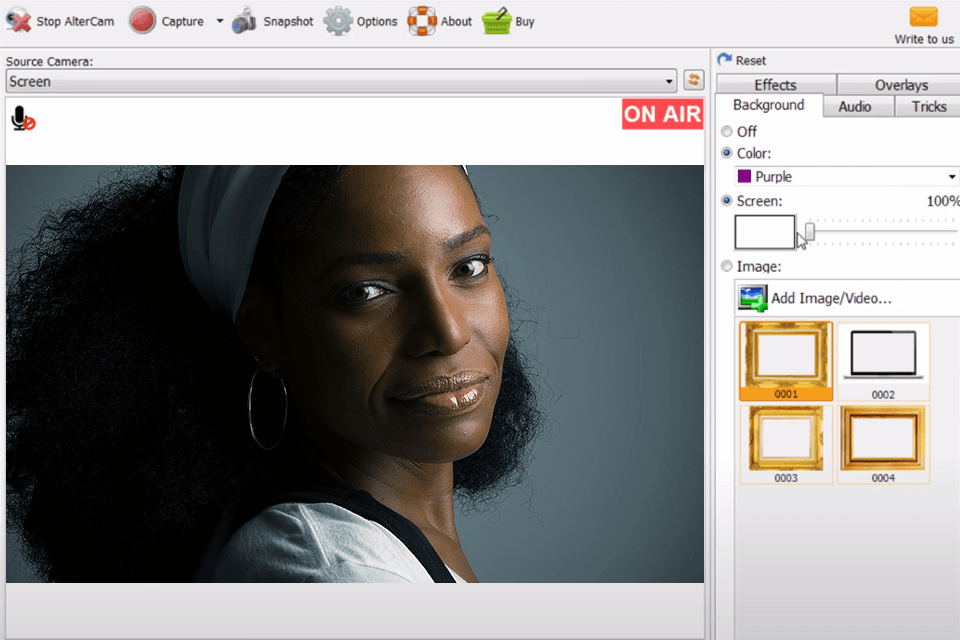Select the Off background radio button
Viewport: 960px width, 640px height.
tap(727, 131)
